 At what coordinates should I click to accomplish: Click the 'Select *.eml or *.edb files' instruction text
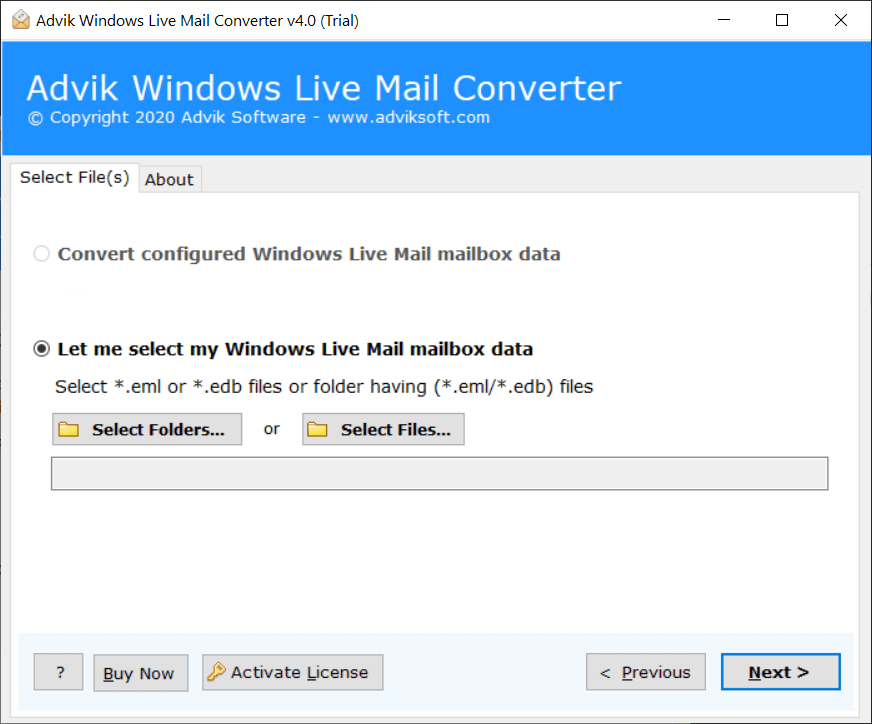324,386
